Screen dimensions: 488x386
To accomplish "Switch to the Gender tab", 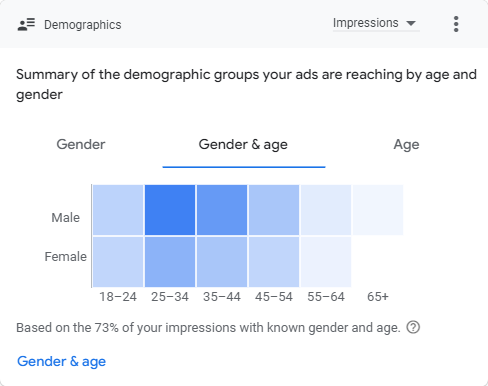I will pyautogui.click(x=81, y=144).
